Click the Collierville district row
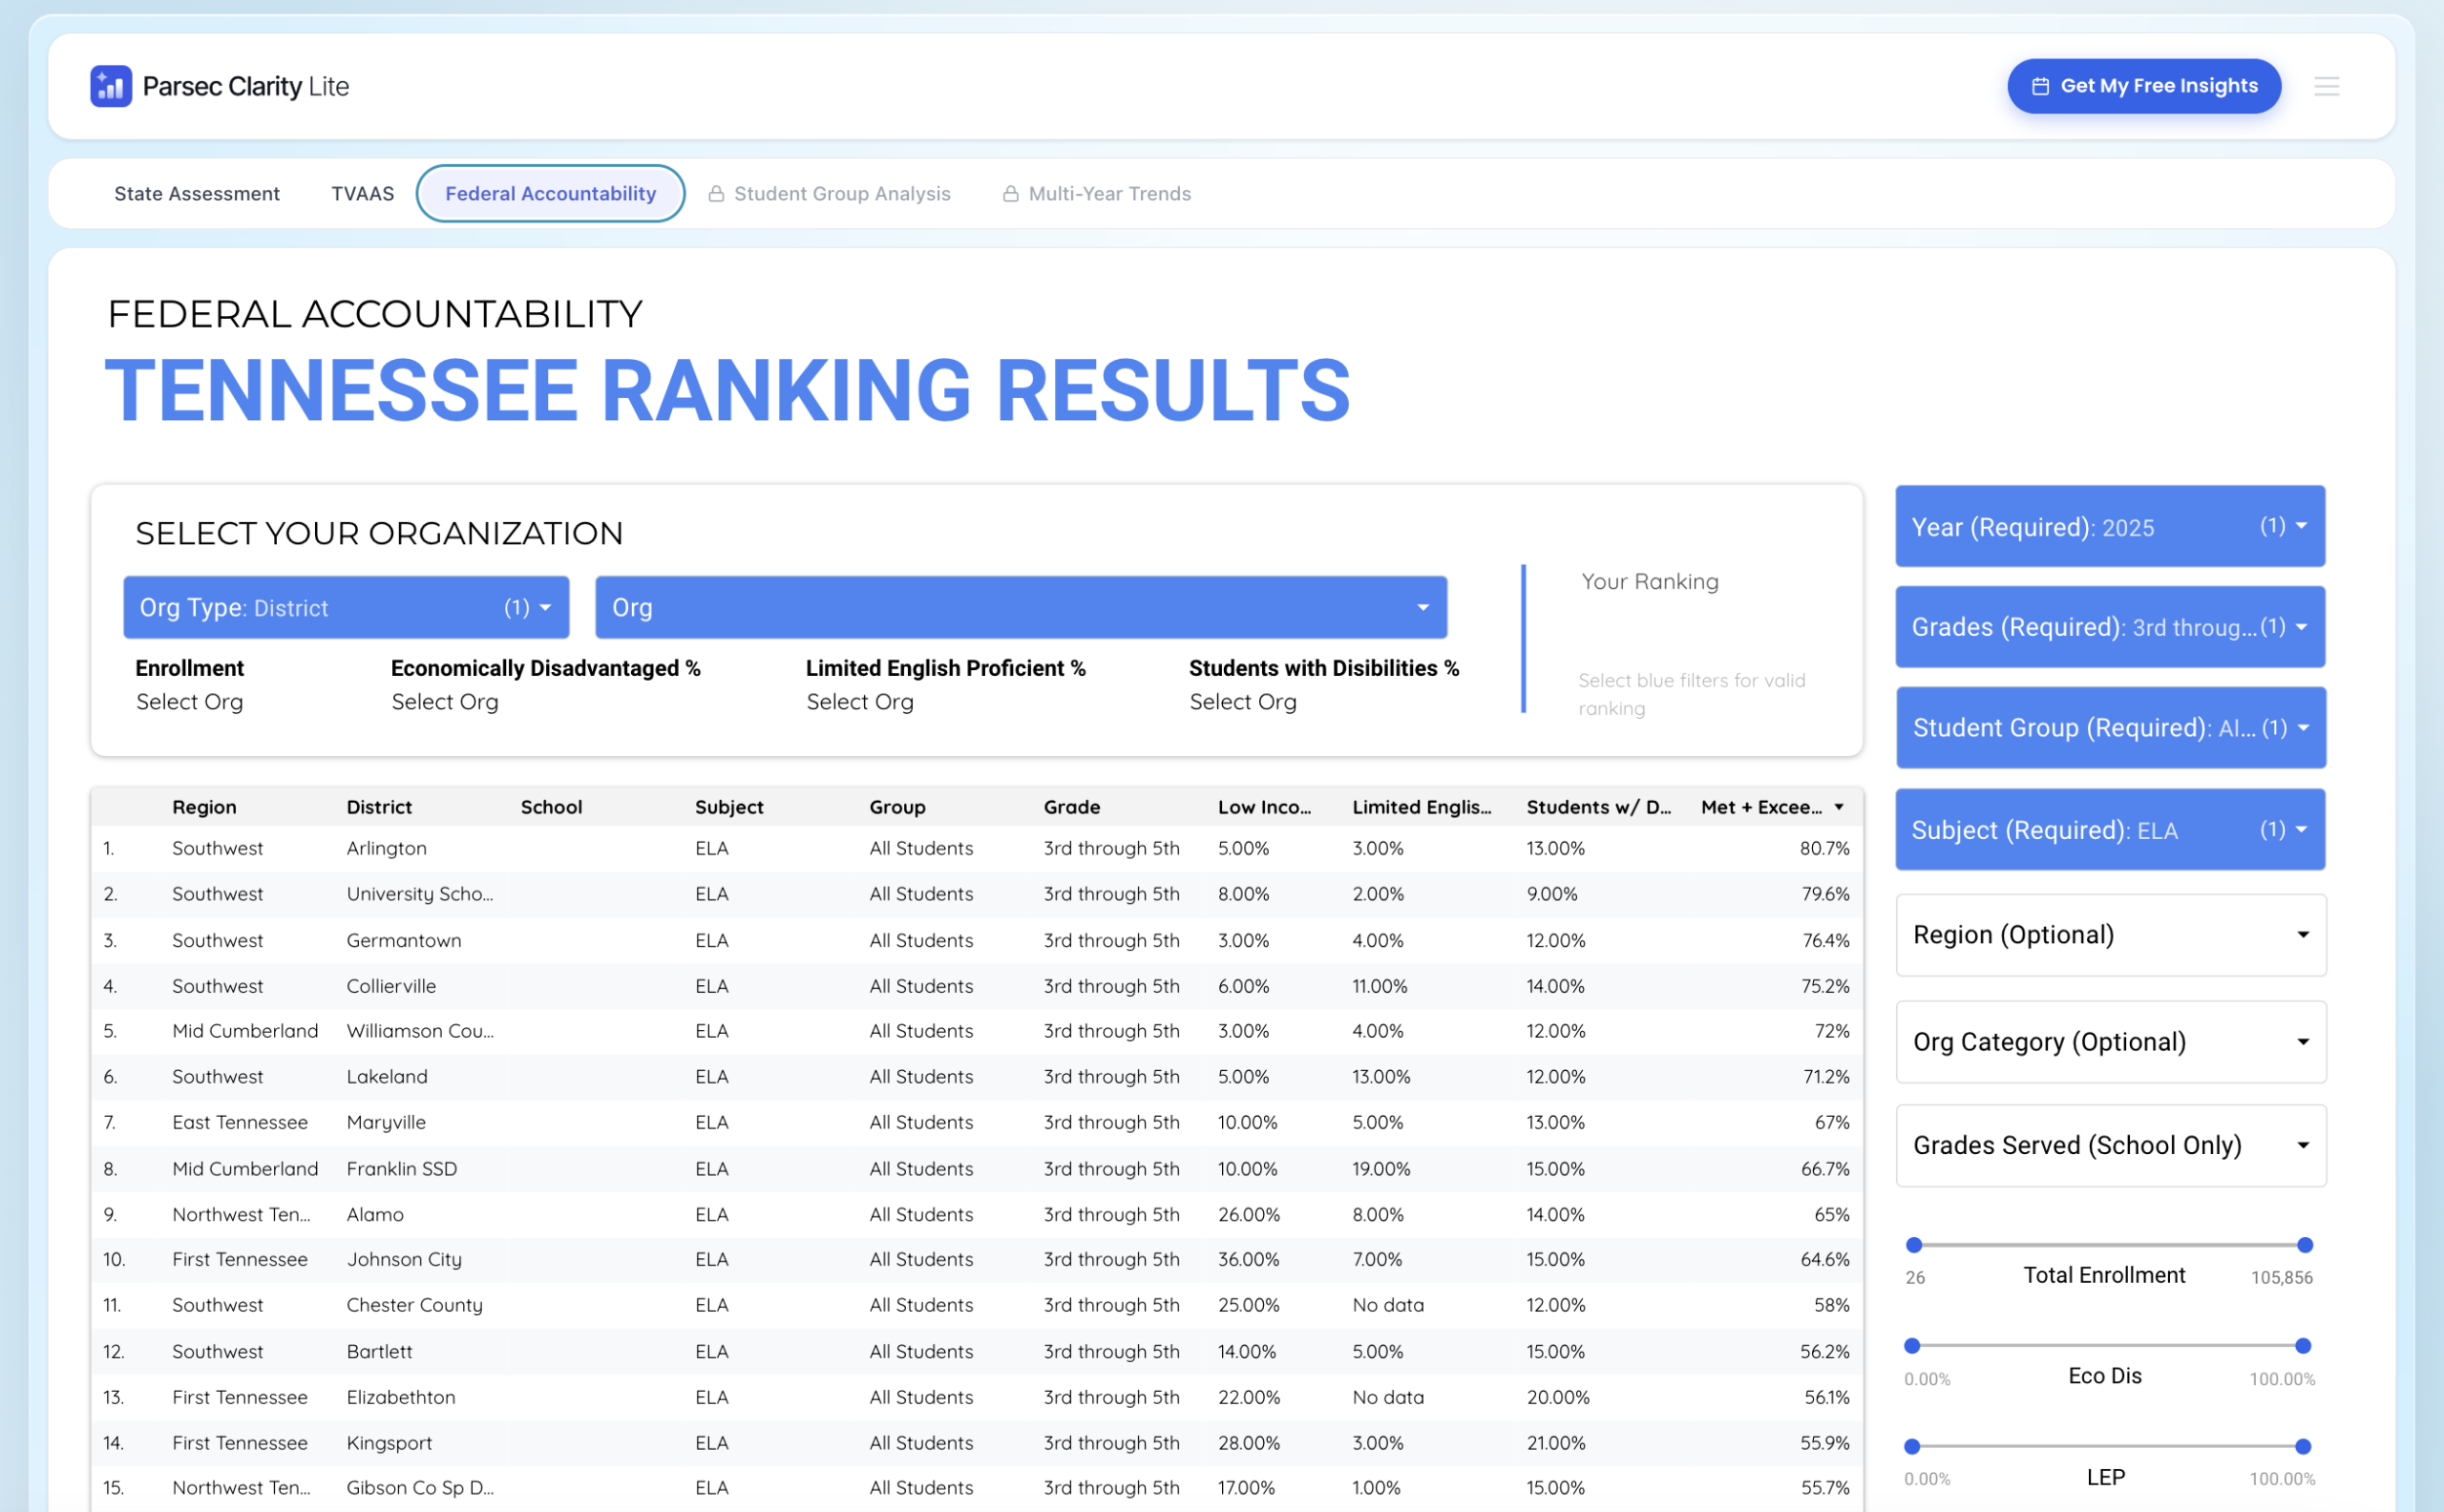 click(x=976, y=986)
